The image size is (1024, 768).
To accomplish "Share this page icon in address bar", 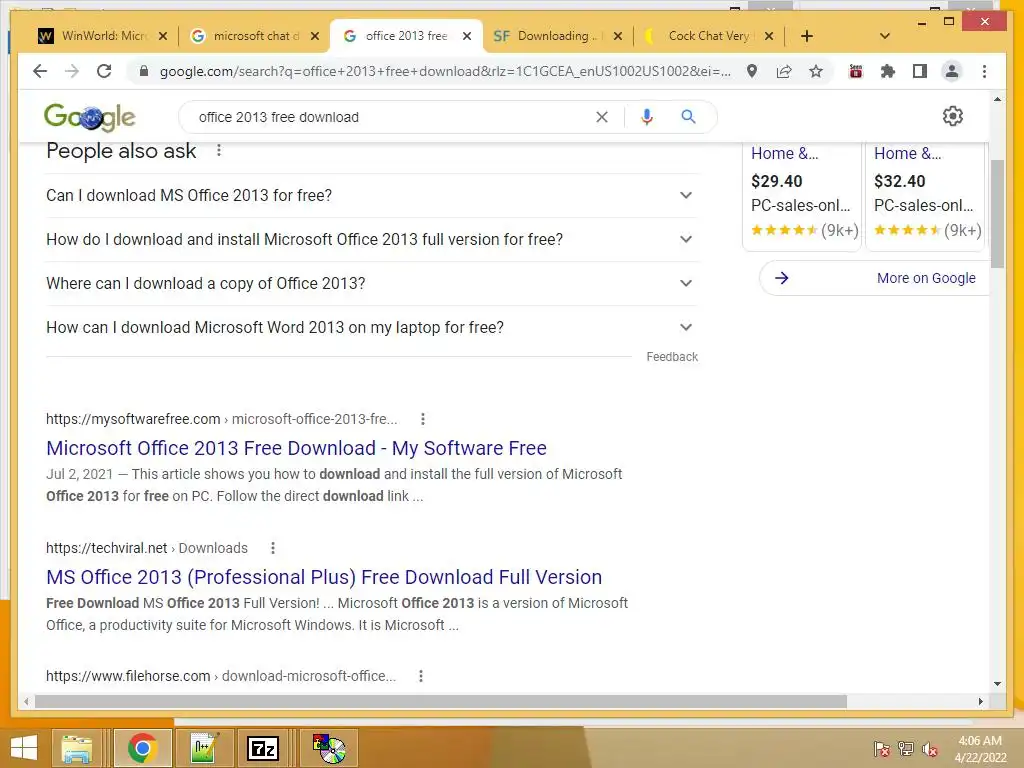I will tap(784, 71).
